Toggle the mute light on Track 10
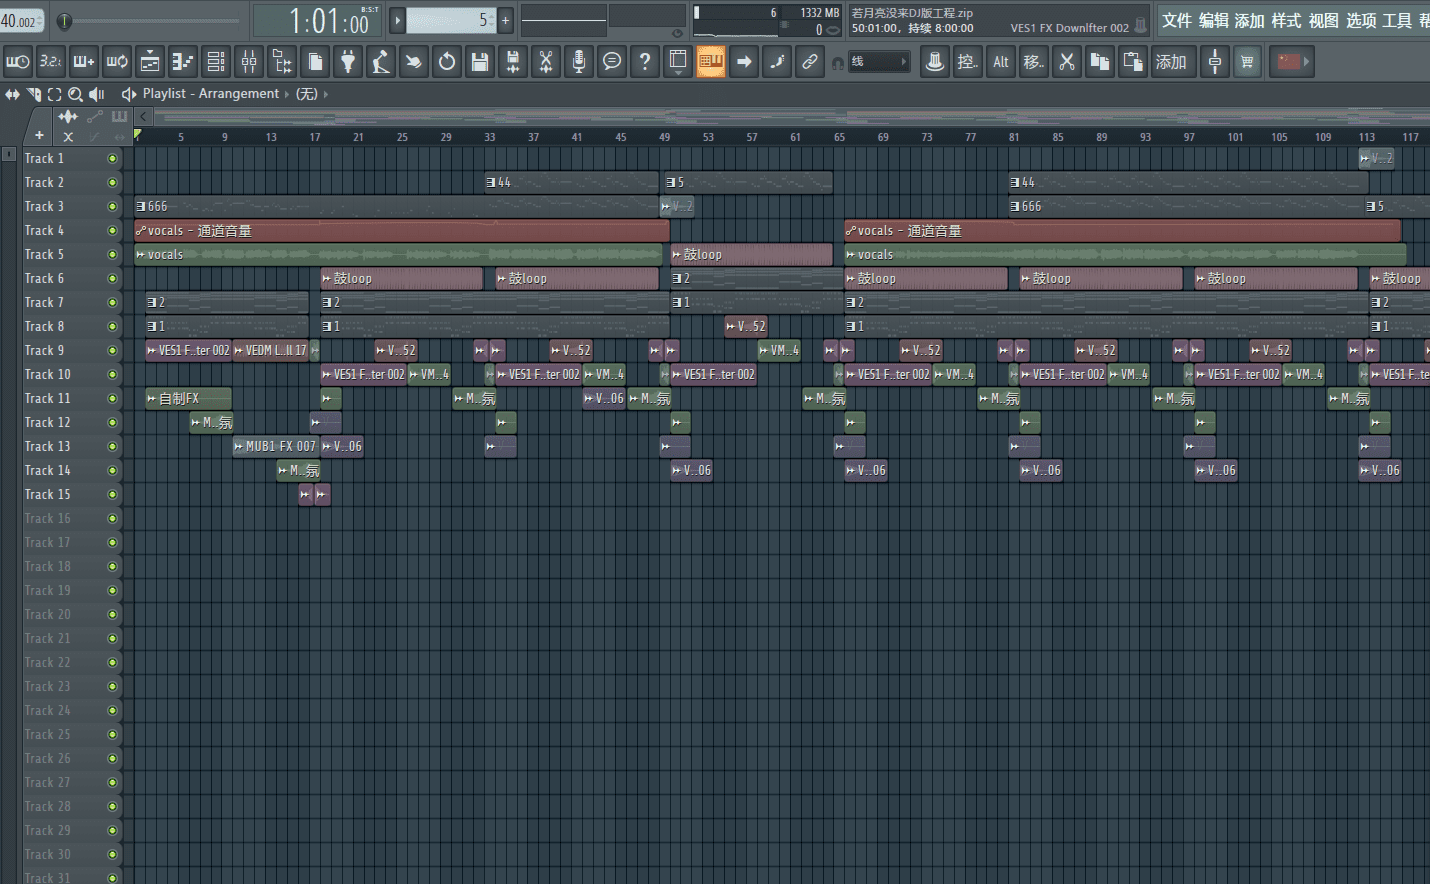 point(112,374)
